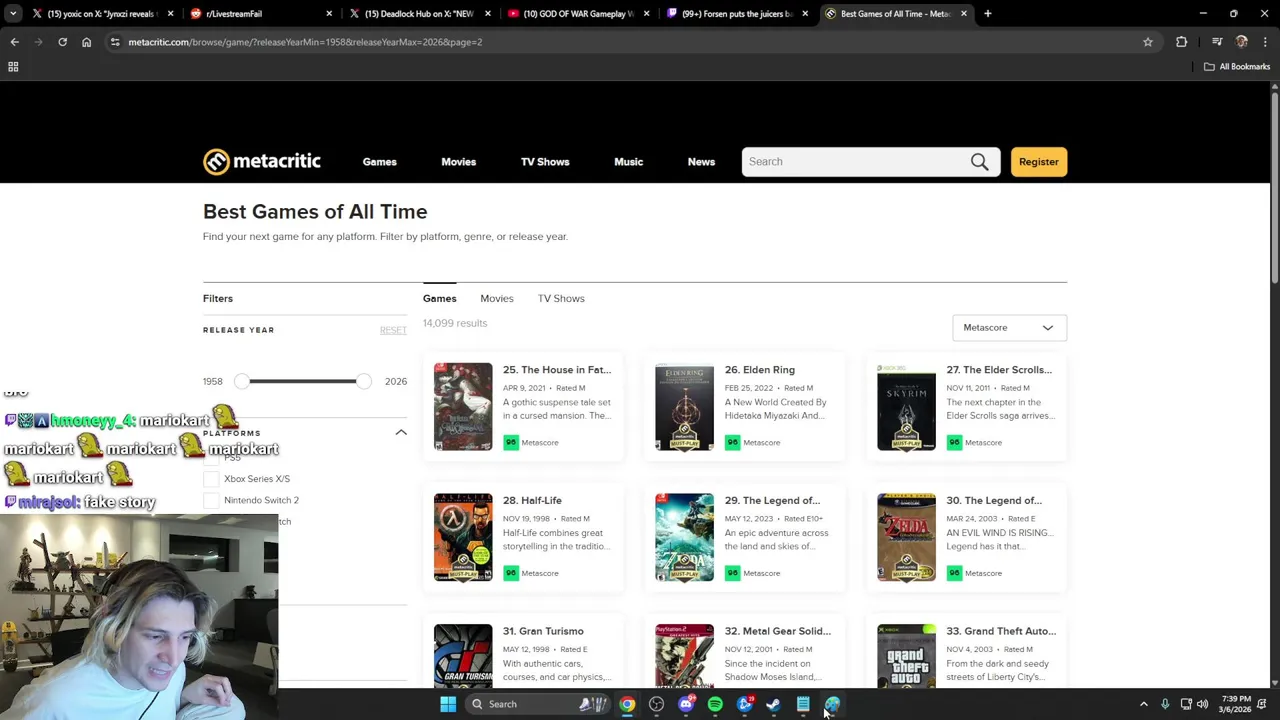Click the browser address bar URL
This screenshot has width=1280, height=720.
[x=305, y=42]
